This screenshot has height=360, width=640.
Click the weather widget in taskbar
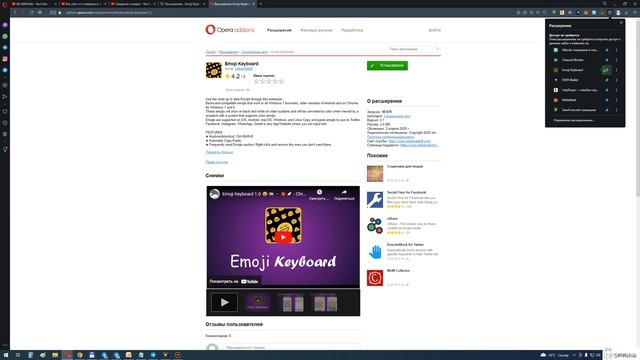(x=555, y=355)
